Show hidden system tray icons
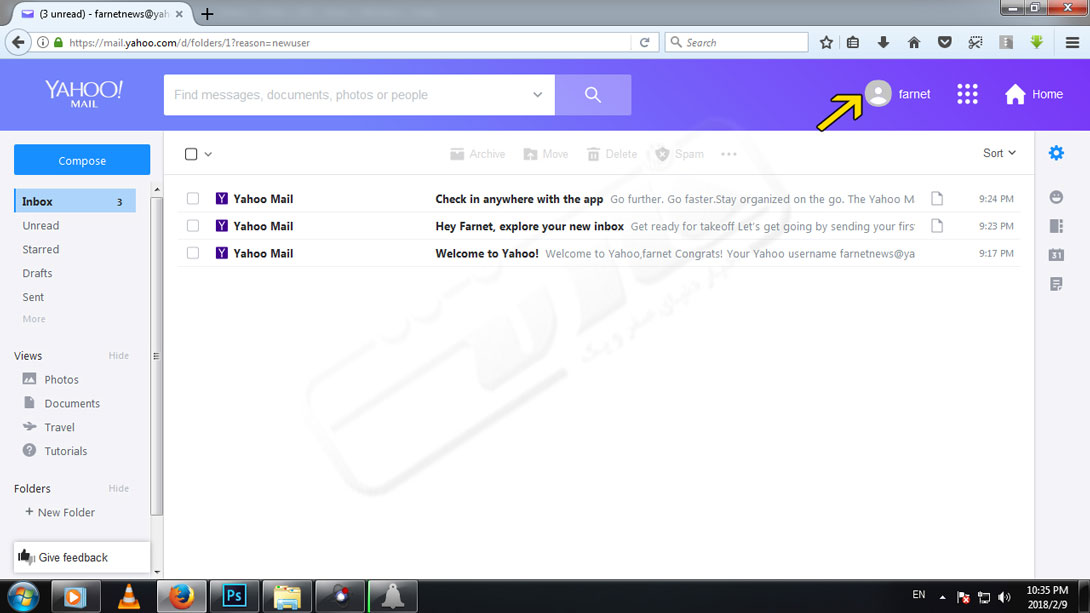The height and width of the screenshot is (613, 1090). [942, 597]
